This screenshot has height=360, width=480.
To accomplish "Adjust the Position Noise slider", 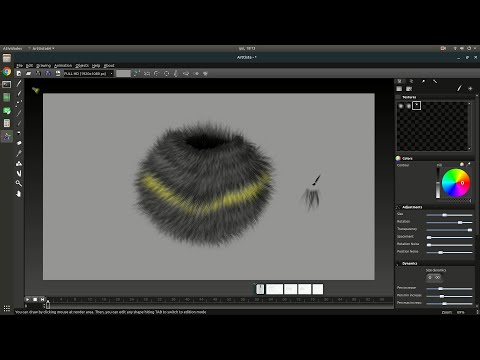I will coord(449,253).
